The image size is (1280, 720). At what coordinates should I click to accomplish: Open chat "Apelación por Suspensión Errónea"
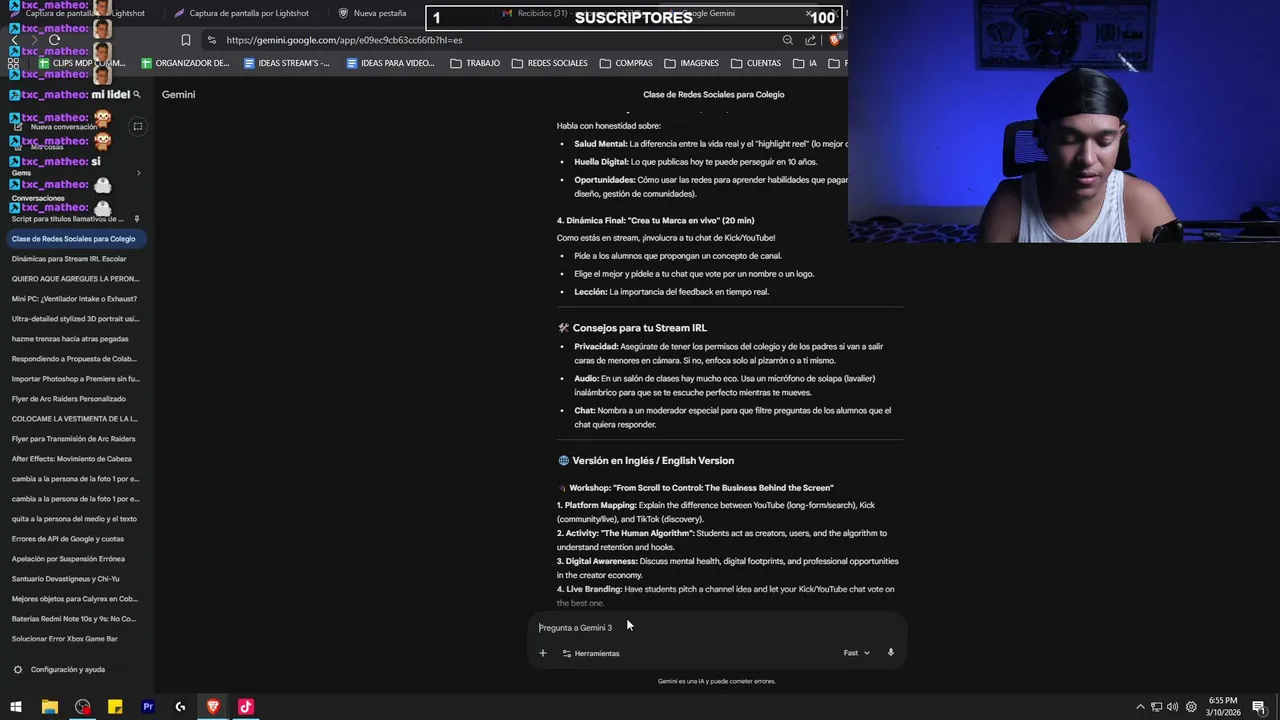(x=74, y=559)
